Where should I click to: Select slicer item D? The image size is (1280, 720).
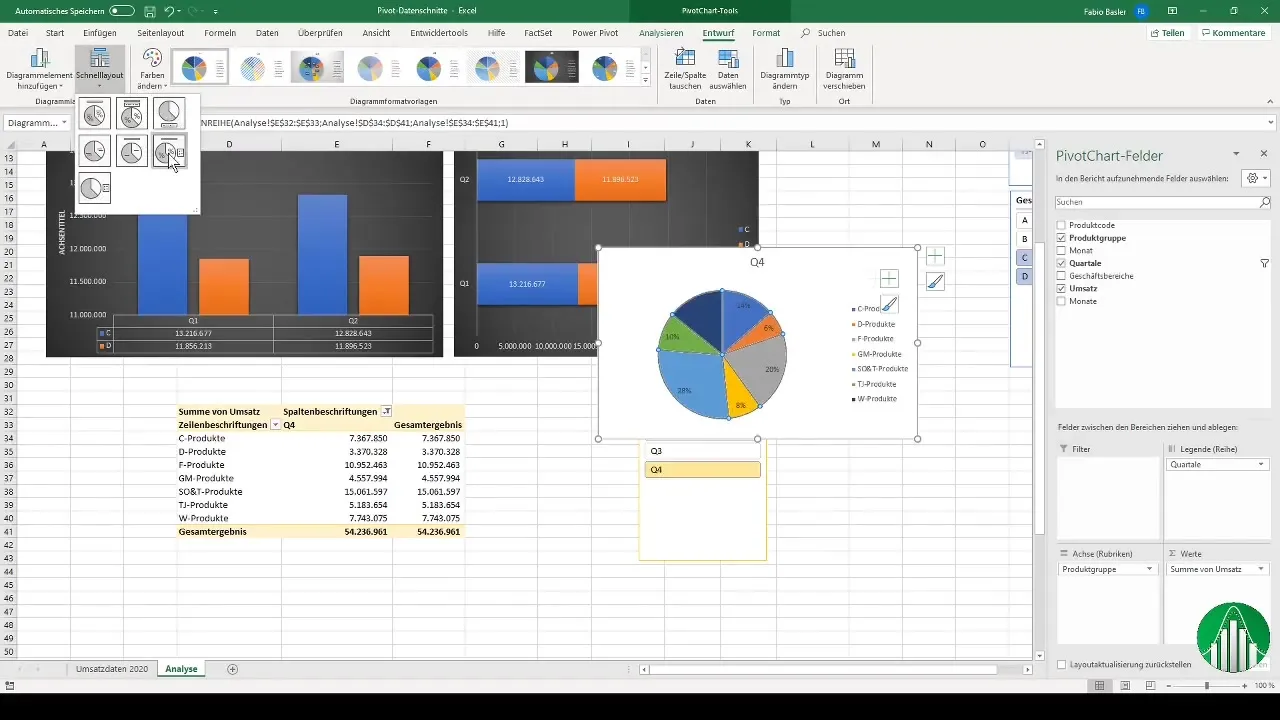[1024, 276]
